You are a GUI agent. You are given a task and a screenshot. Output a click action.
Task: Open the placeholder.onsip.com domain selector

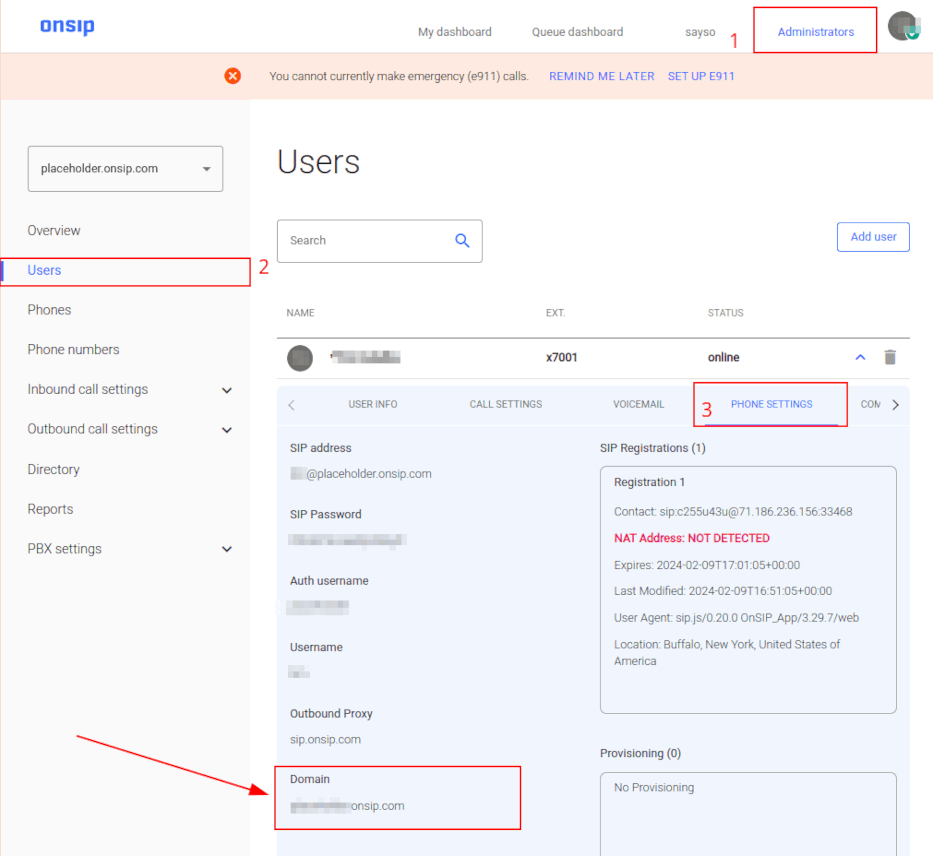click(x=124, y=169)
